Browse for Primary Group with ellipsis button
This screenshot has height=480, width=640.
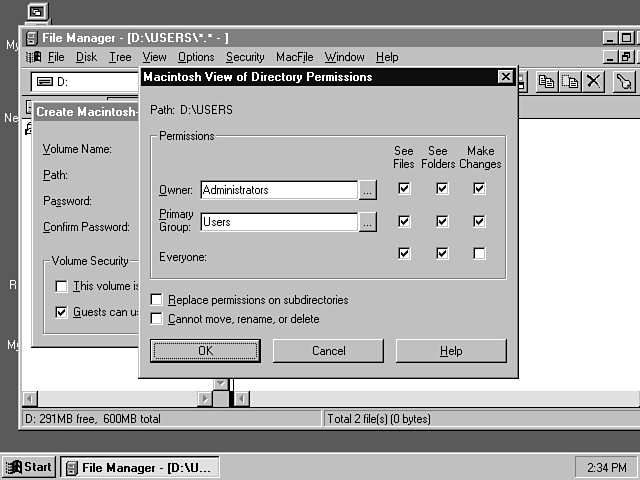368,222
